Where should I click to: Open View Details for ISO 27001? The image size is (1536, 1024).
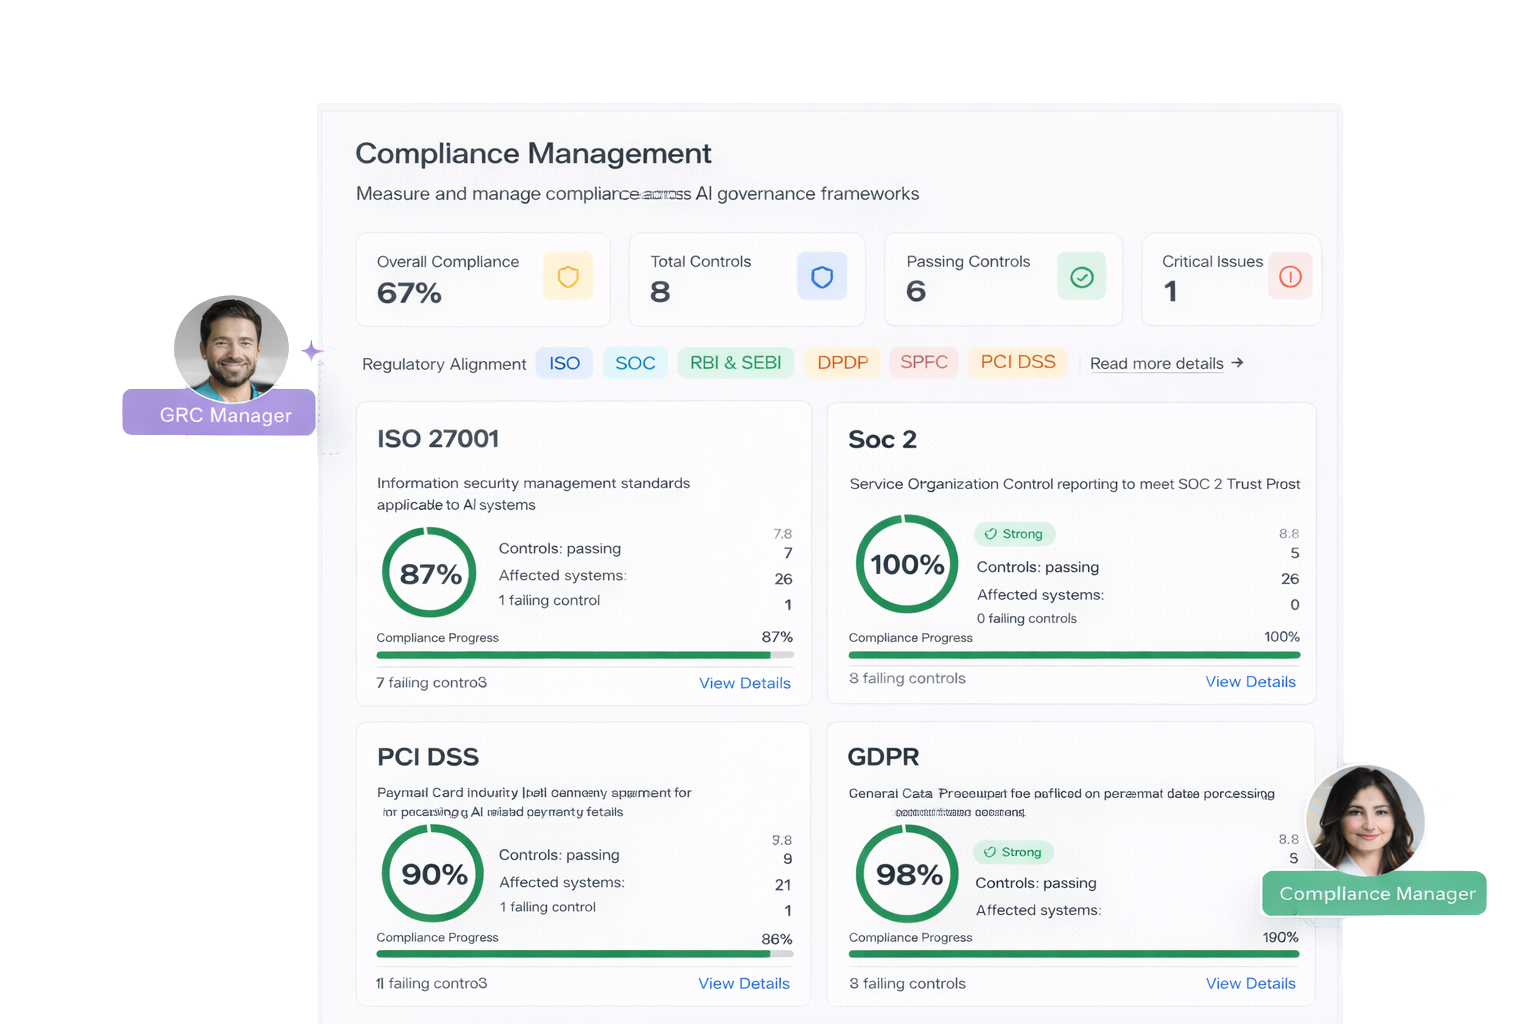pyautogui.click(x=744, y=683)
